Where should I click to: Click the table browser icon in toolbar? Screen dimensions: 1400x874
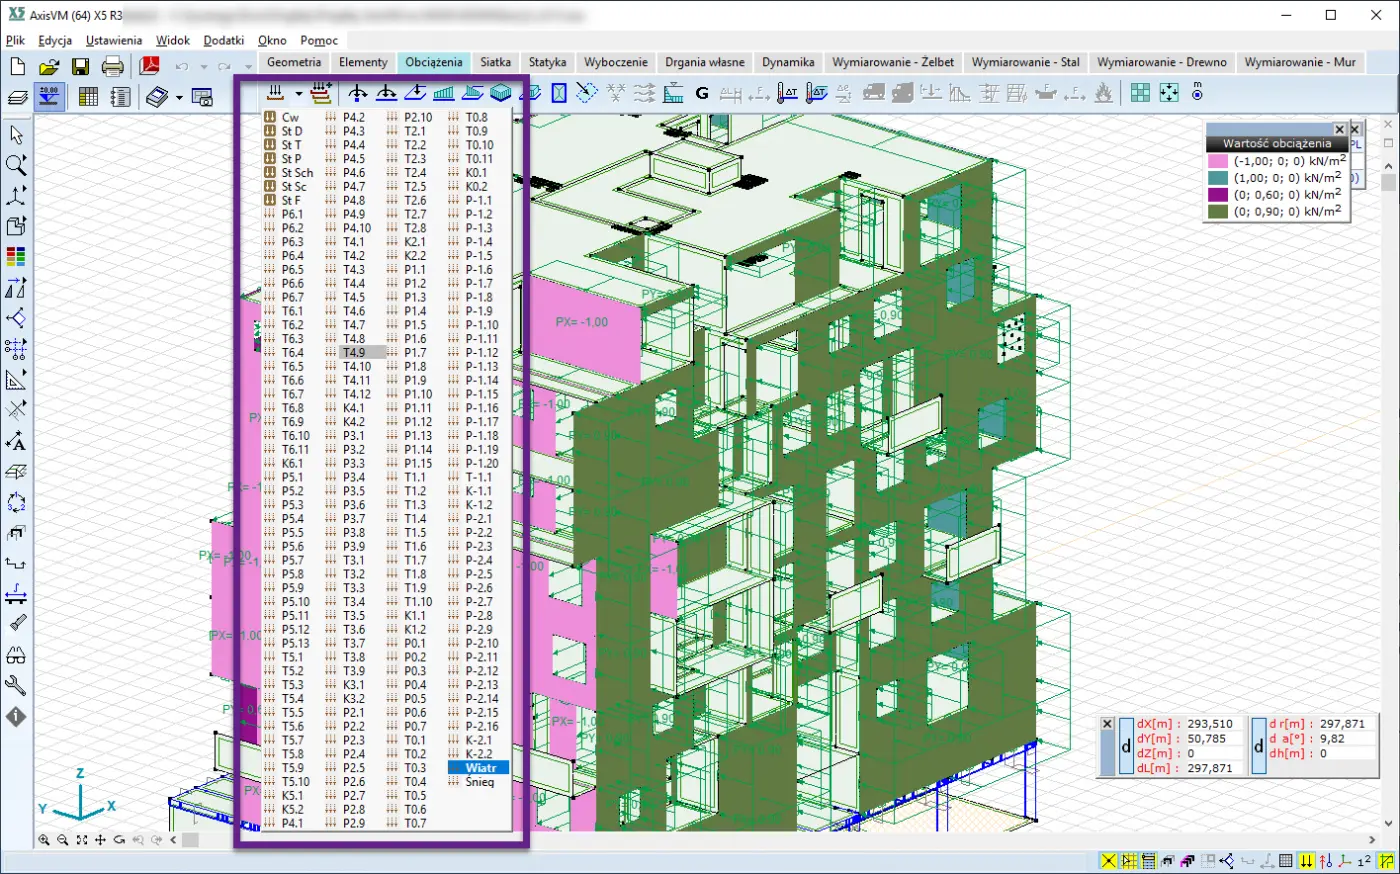88,97
